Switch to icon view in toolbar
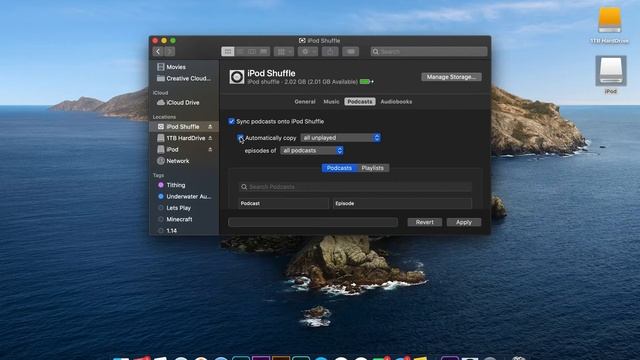 coord(228,51)
